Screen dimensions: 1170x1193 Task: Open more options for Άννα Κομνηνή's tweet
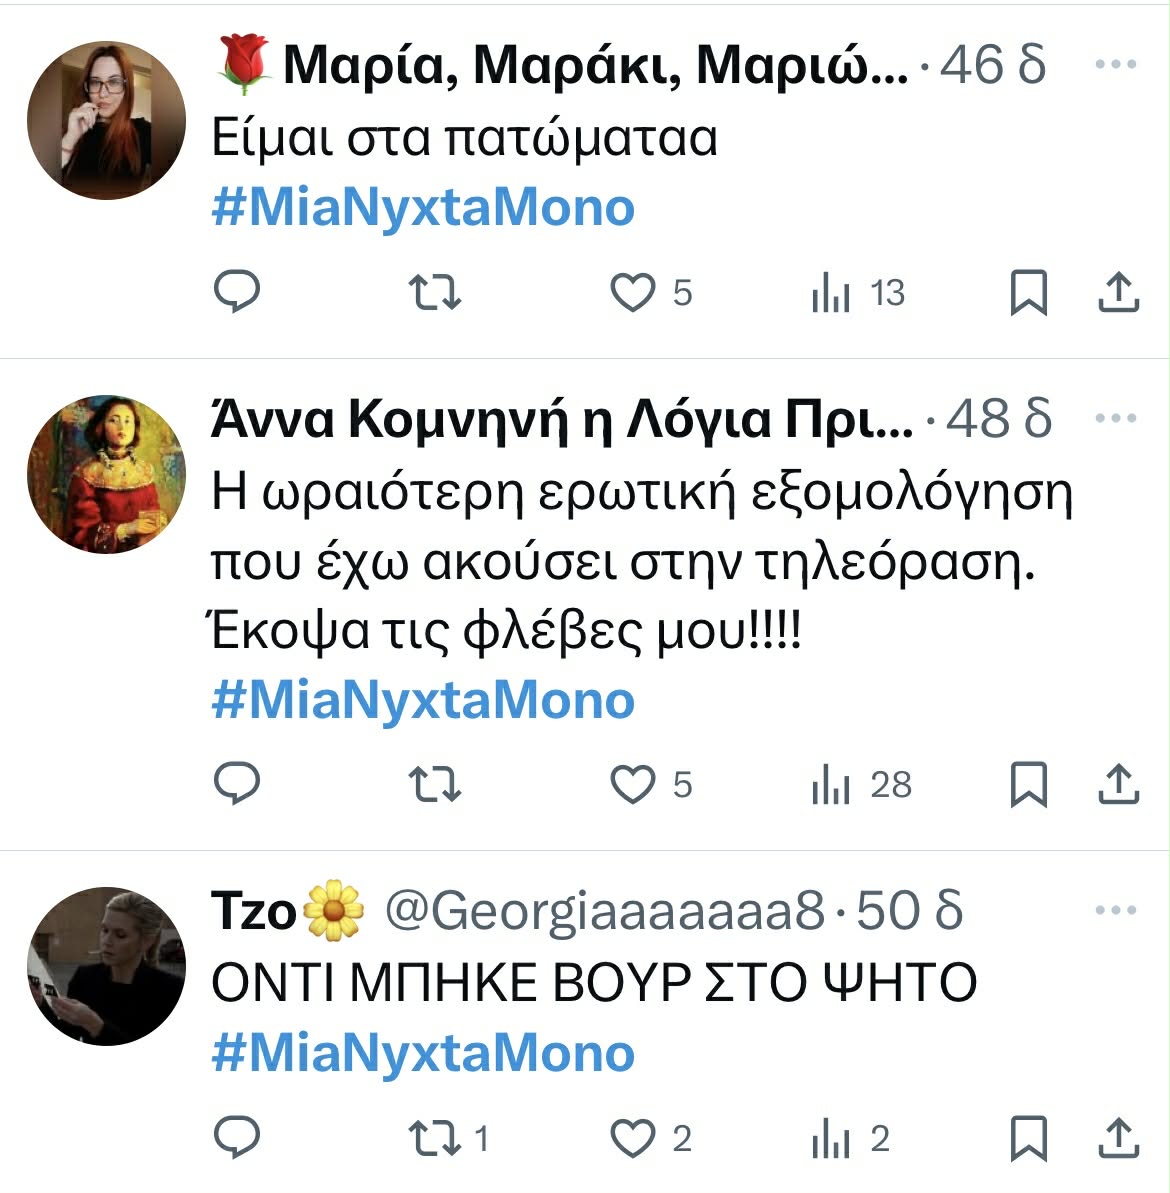[x=1116, y=418]
